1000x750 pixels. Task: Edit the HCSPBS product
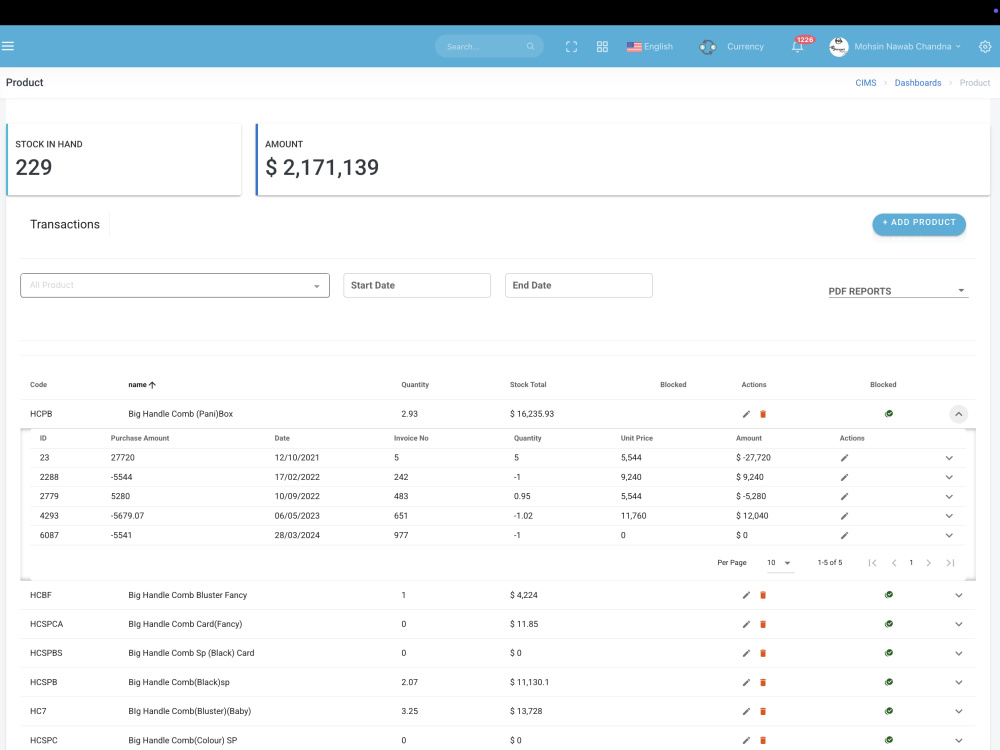(x=746, y=653)
